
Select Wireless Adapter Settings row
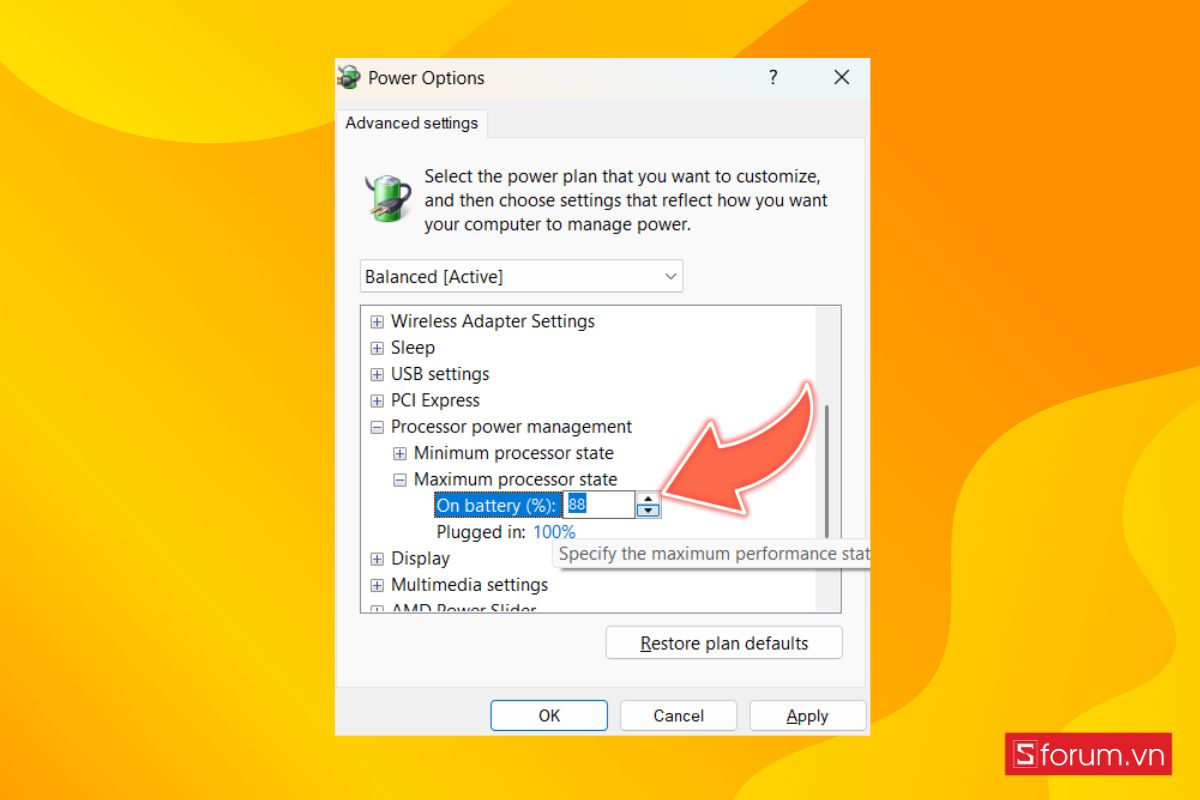(x=493, y=321)
